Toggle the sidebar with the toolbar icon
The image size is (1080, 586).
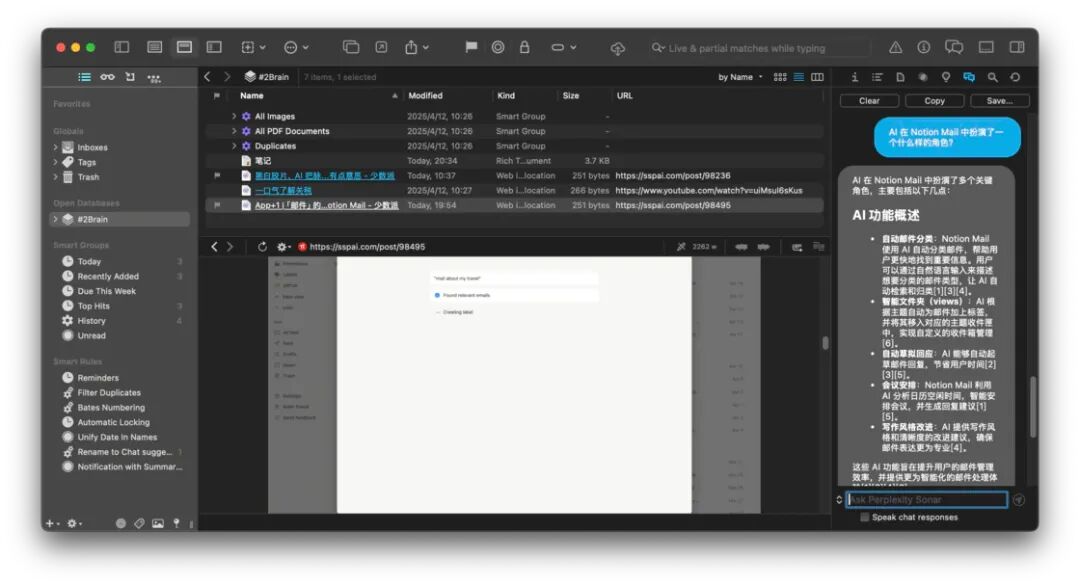tap(122, 47)
